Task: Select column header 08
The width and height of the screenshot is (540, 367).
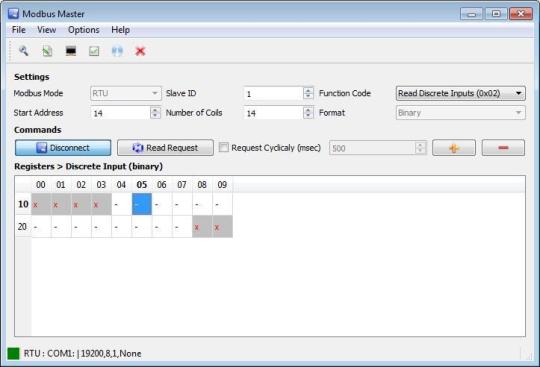Action: 202,185
